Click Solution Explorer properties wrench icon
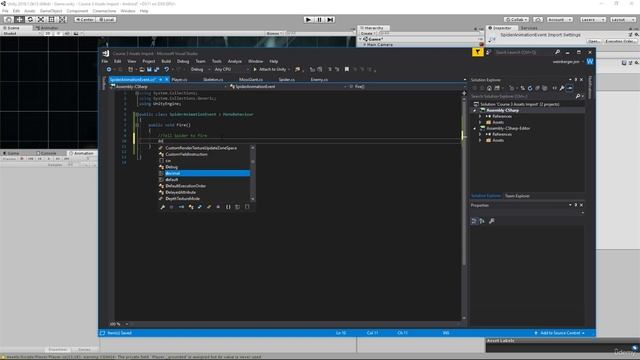This screenshot has width=640, height=360. tap(562, 88)
